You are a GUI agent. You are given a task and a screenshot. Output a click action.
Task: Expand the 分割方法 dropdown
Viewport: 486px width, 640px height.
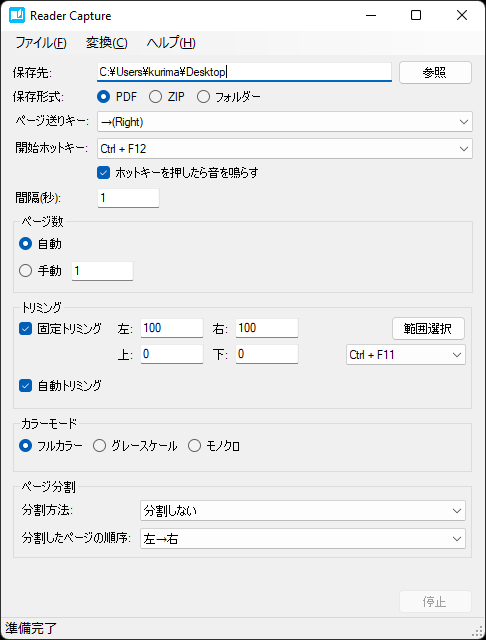(x=303, y=511)
